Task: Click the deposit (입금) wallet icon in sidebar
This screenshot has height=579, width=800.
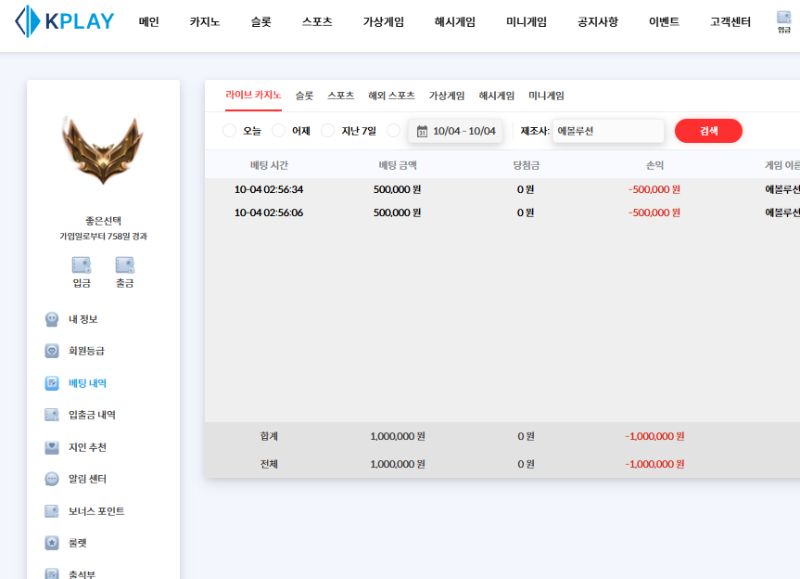Action: pyautogui.click(x=81, y=266)
